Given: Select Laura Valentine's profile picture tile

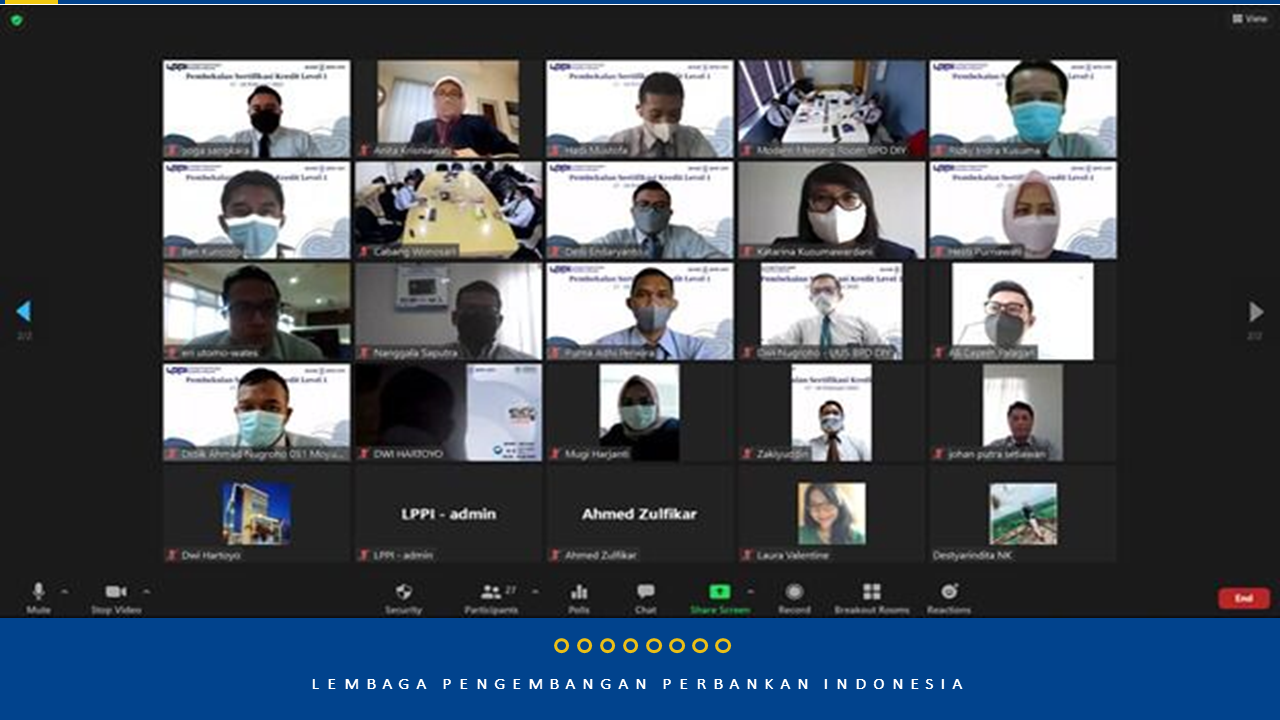Looking at the screenshot, I should pyautogui.click(x=832, y=513).
